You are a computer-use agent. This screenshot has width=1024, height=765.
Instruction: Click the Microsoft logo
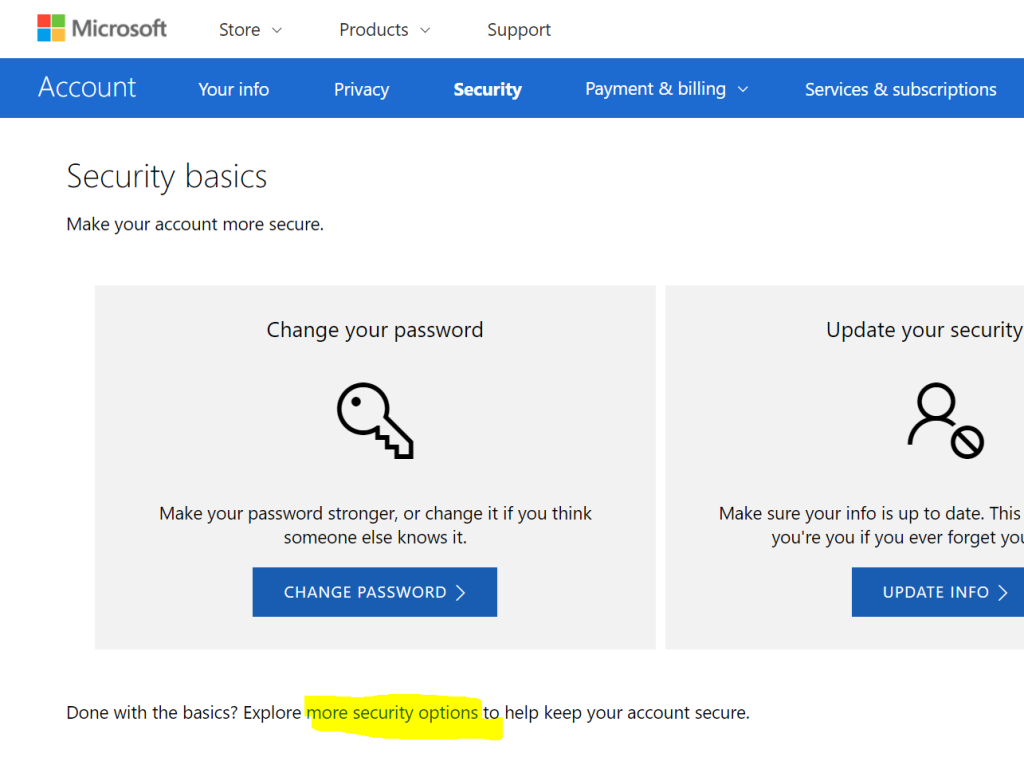coord(102,29)
